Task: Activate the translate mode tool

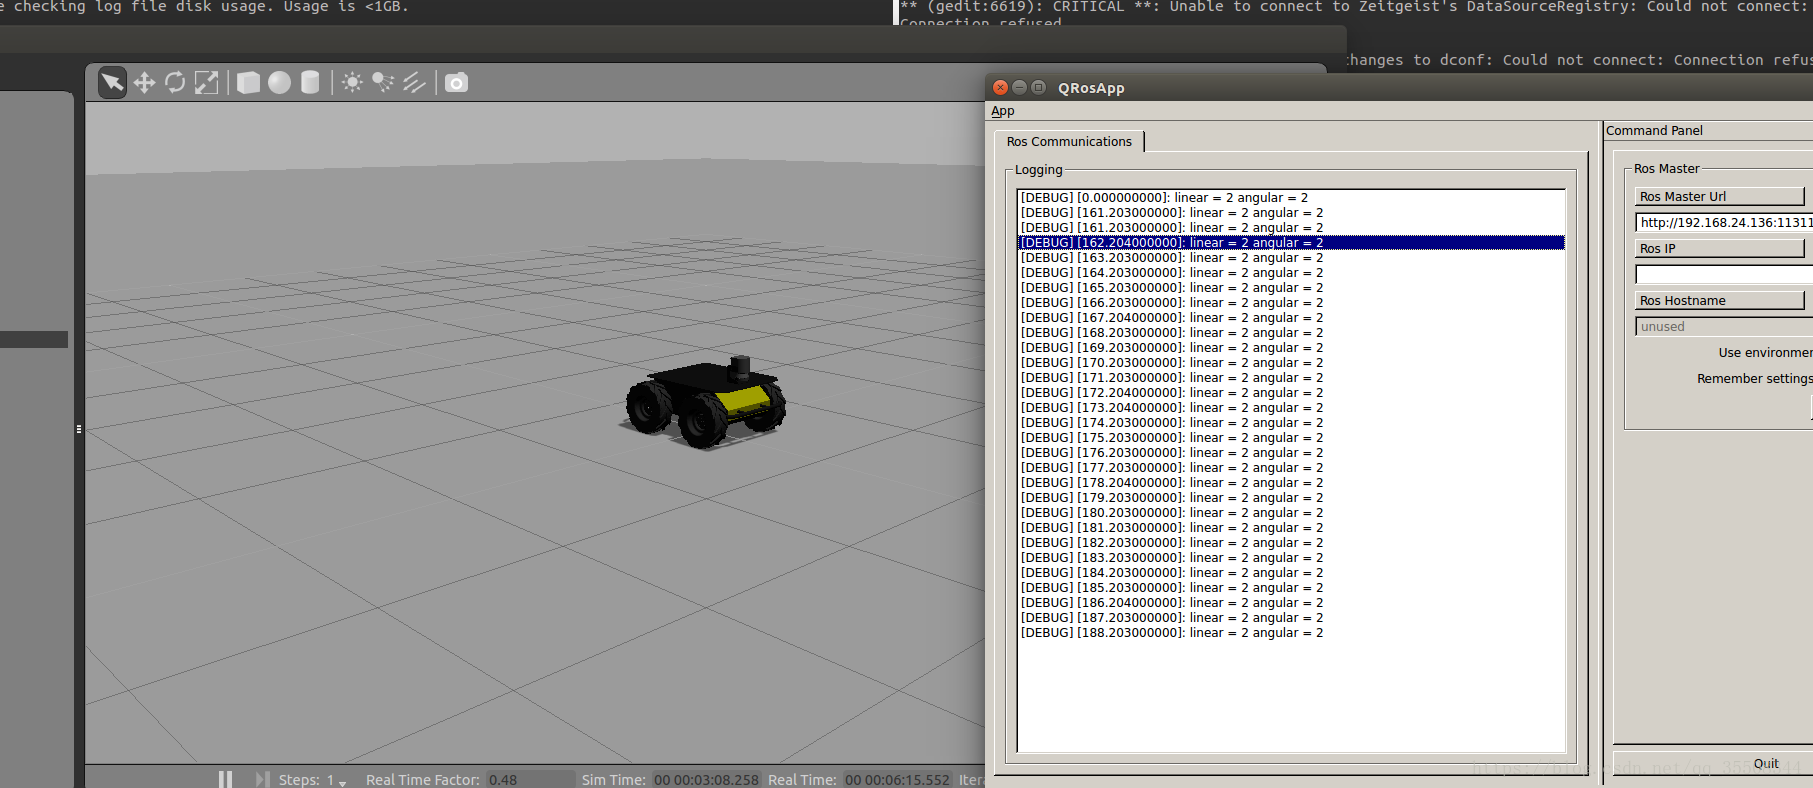Action: [144, 82]
